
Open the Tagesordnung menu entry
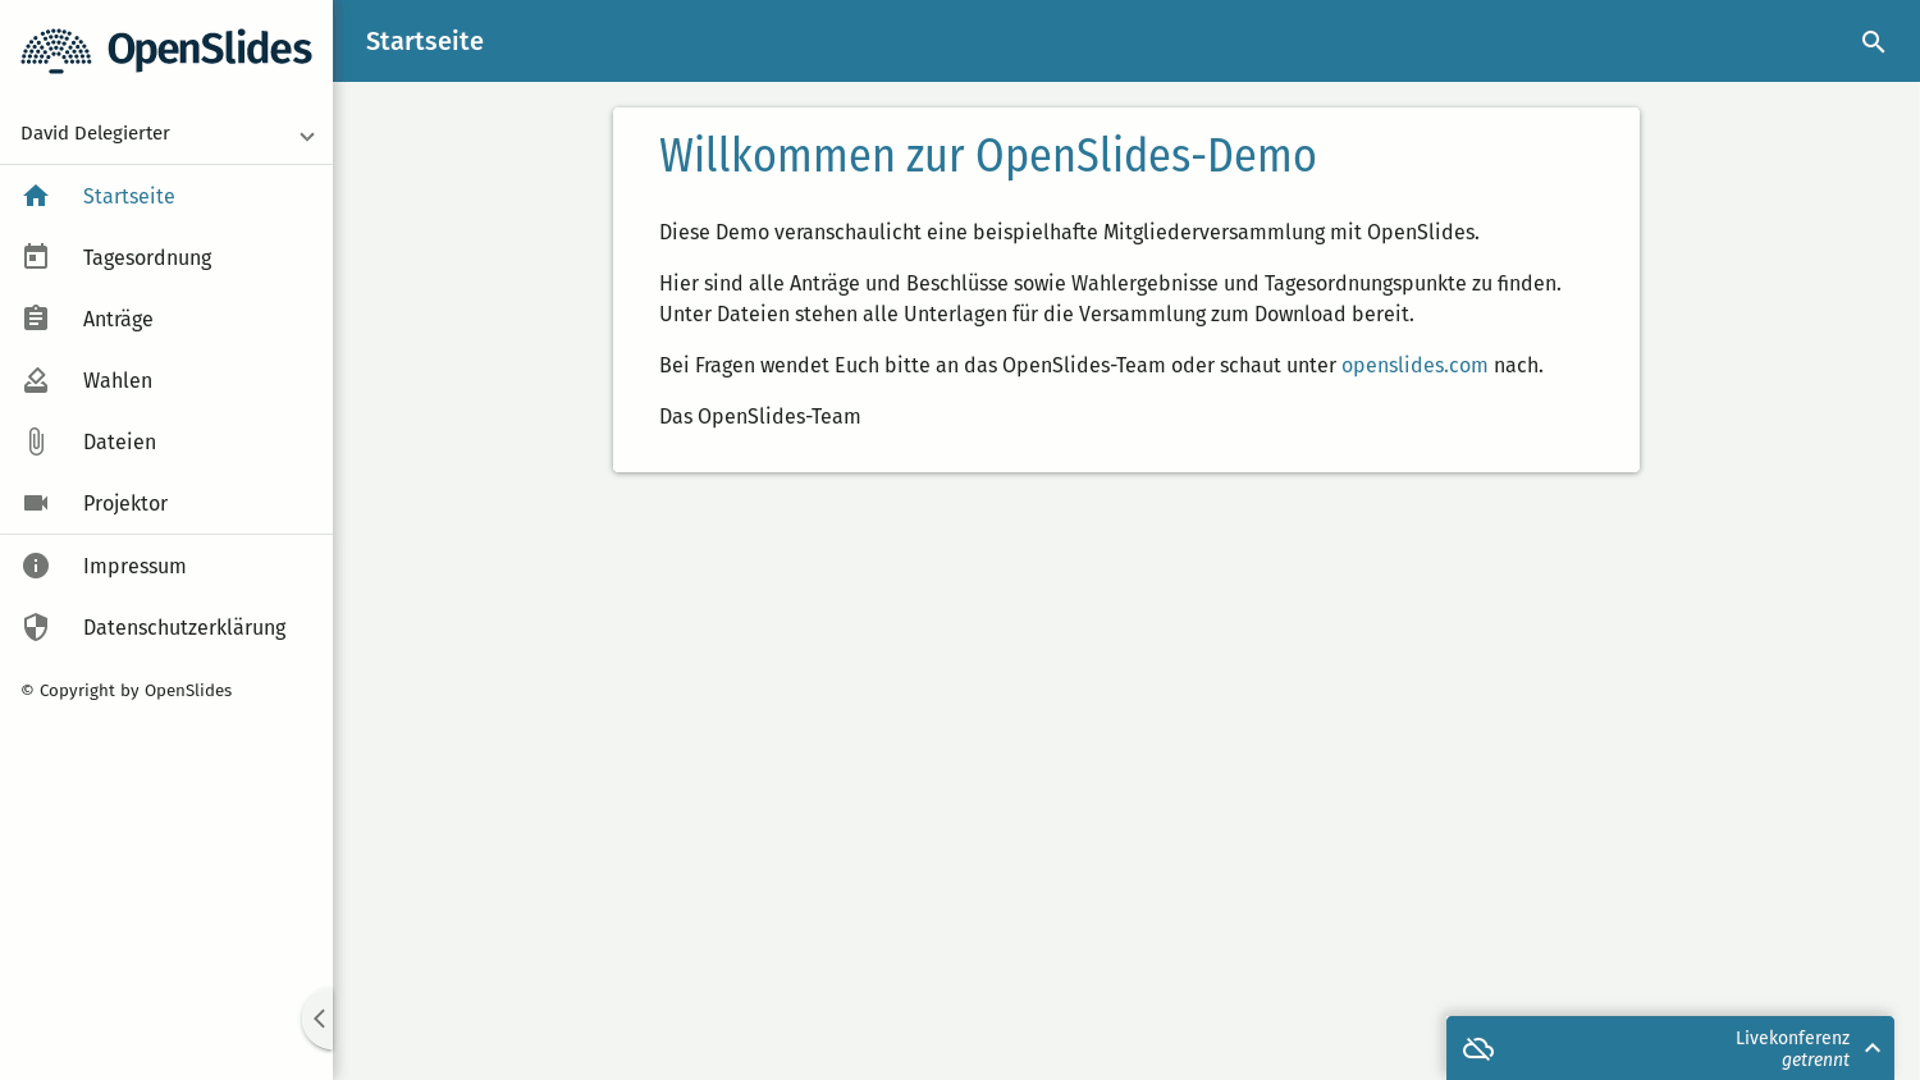147,258
